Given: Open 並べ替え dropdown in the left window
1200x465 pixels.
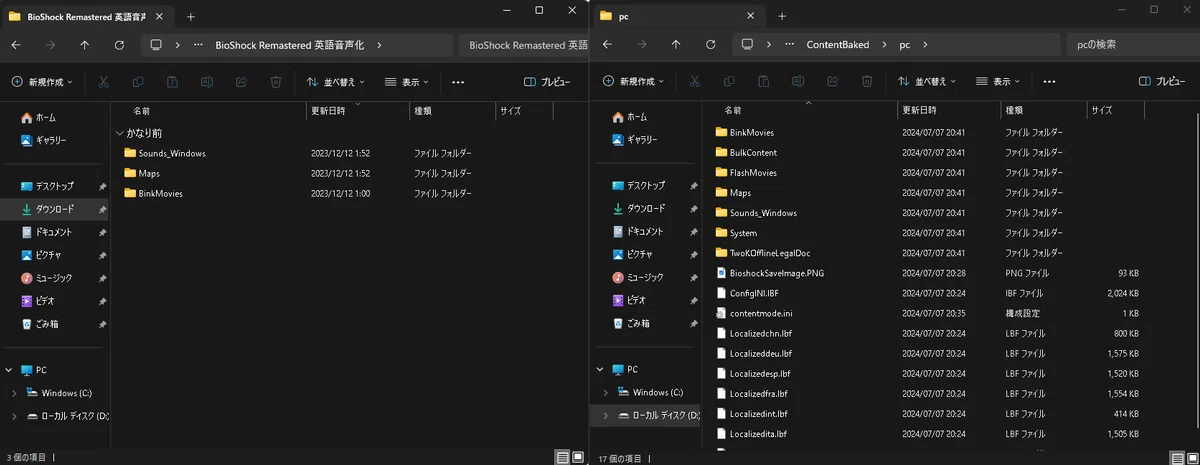Looking at the screenshot, I should coord(336,82).
